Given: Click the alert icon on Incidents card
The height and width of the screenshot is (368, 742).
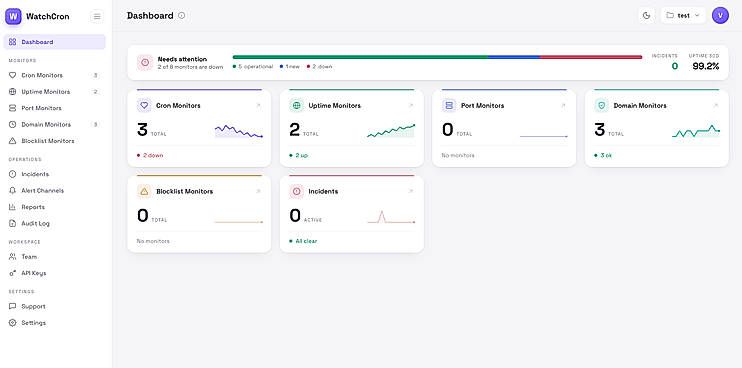Looking at the screenshot, I should [x=297, y=191].
